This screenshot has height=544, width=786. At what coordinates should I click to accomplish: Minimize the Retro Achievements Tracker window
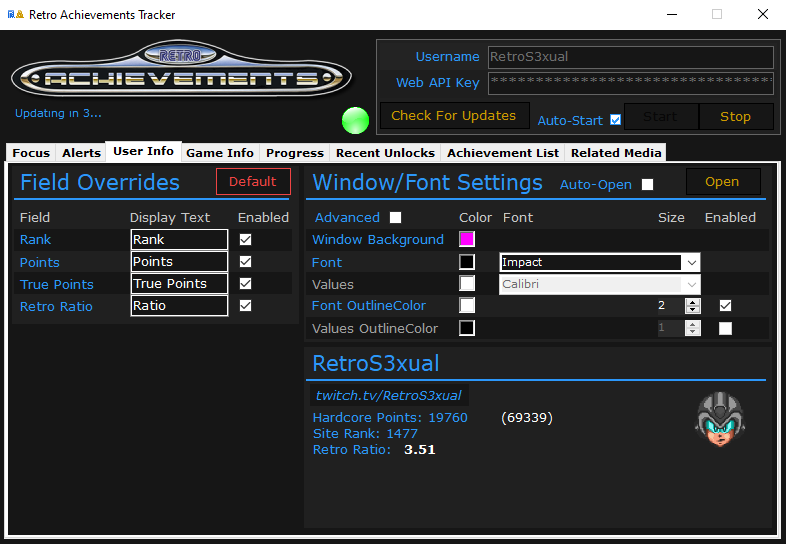click(x=672, y=15)
